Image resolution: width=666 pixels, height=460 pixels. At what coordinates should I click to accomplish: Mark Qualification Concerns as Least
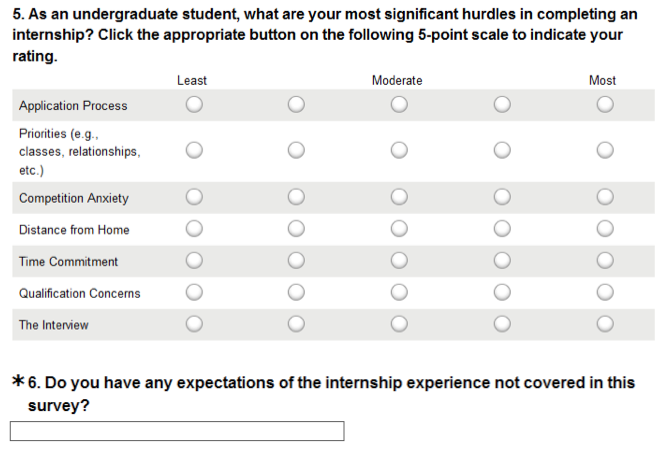click(194, 293)
